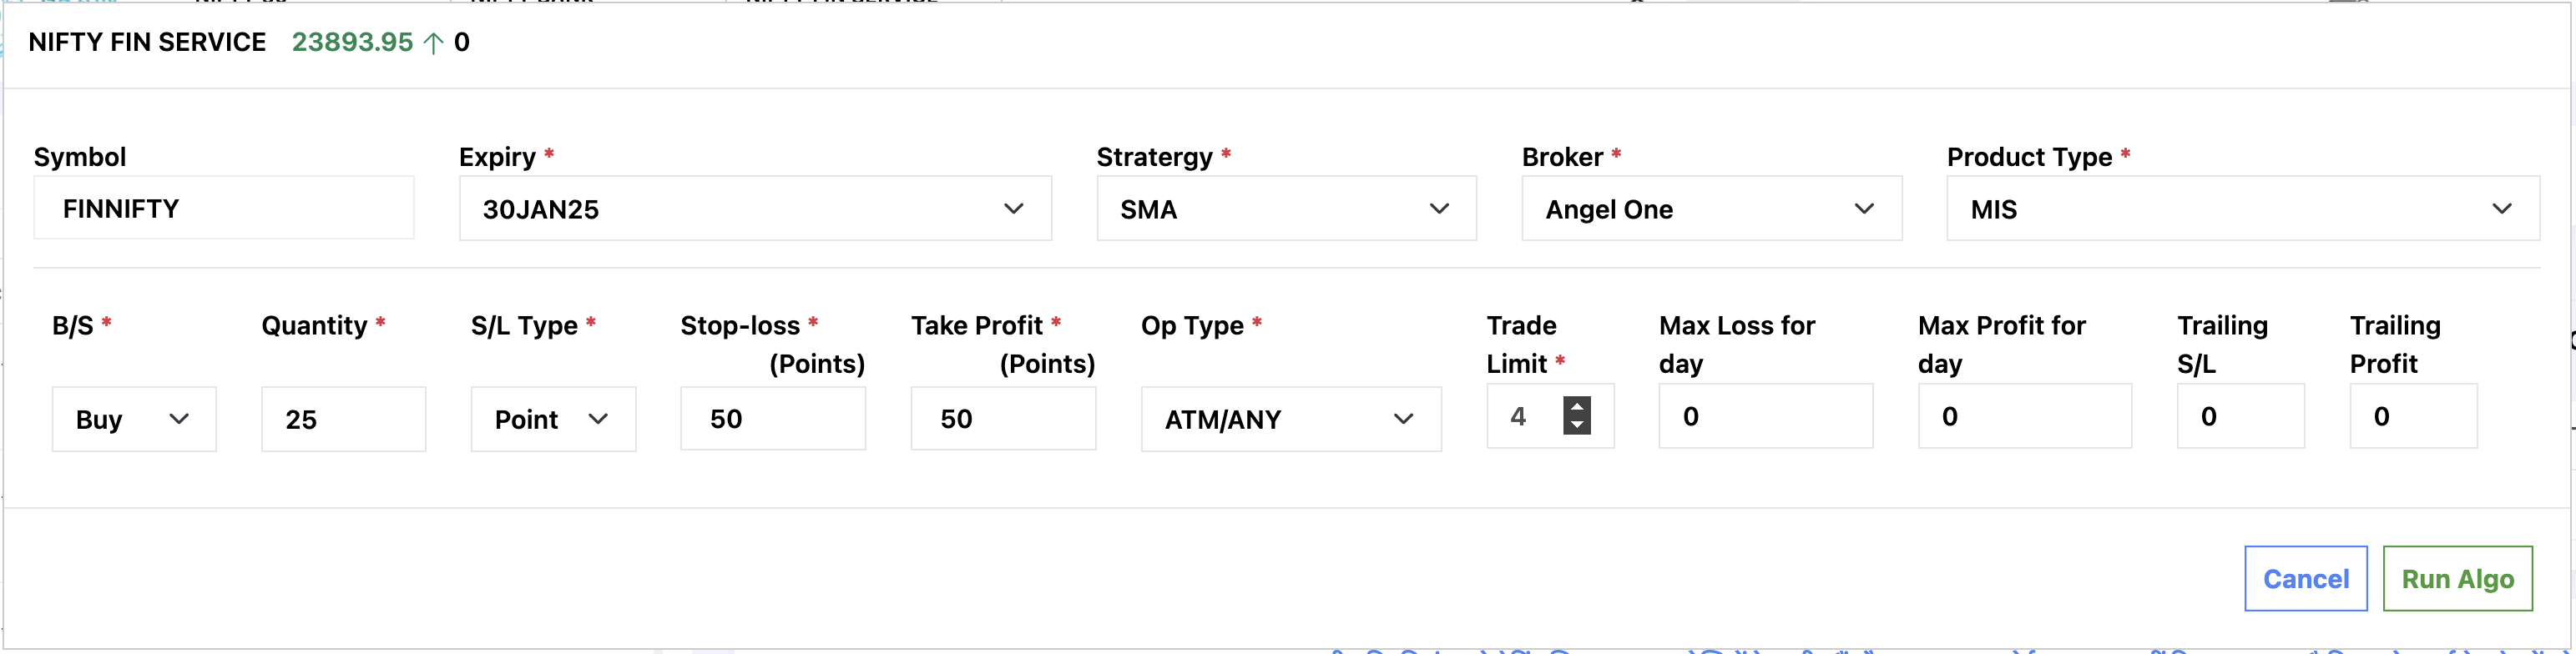Click the Max Profit for day input
2576x654 pixels.
[x=2023, y=417]
